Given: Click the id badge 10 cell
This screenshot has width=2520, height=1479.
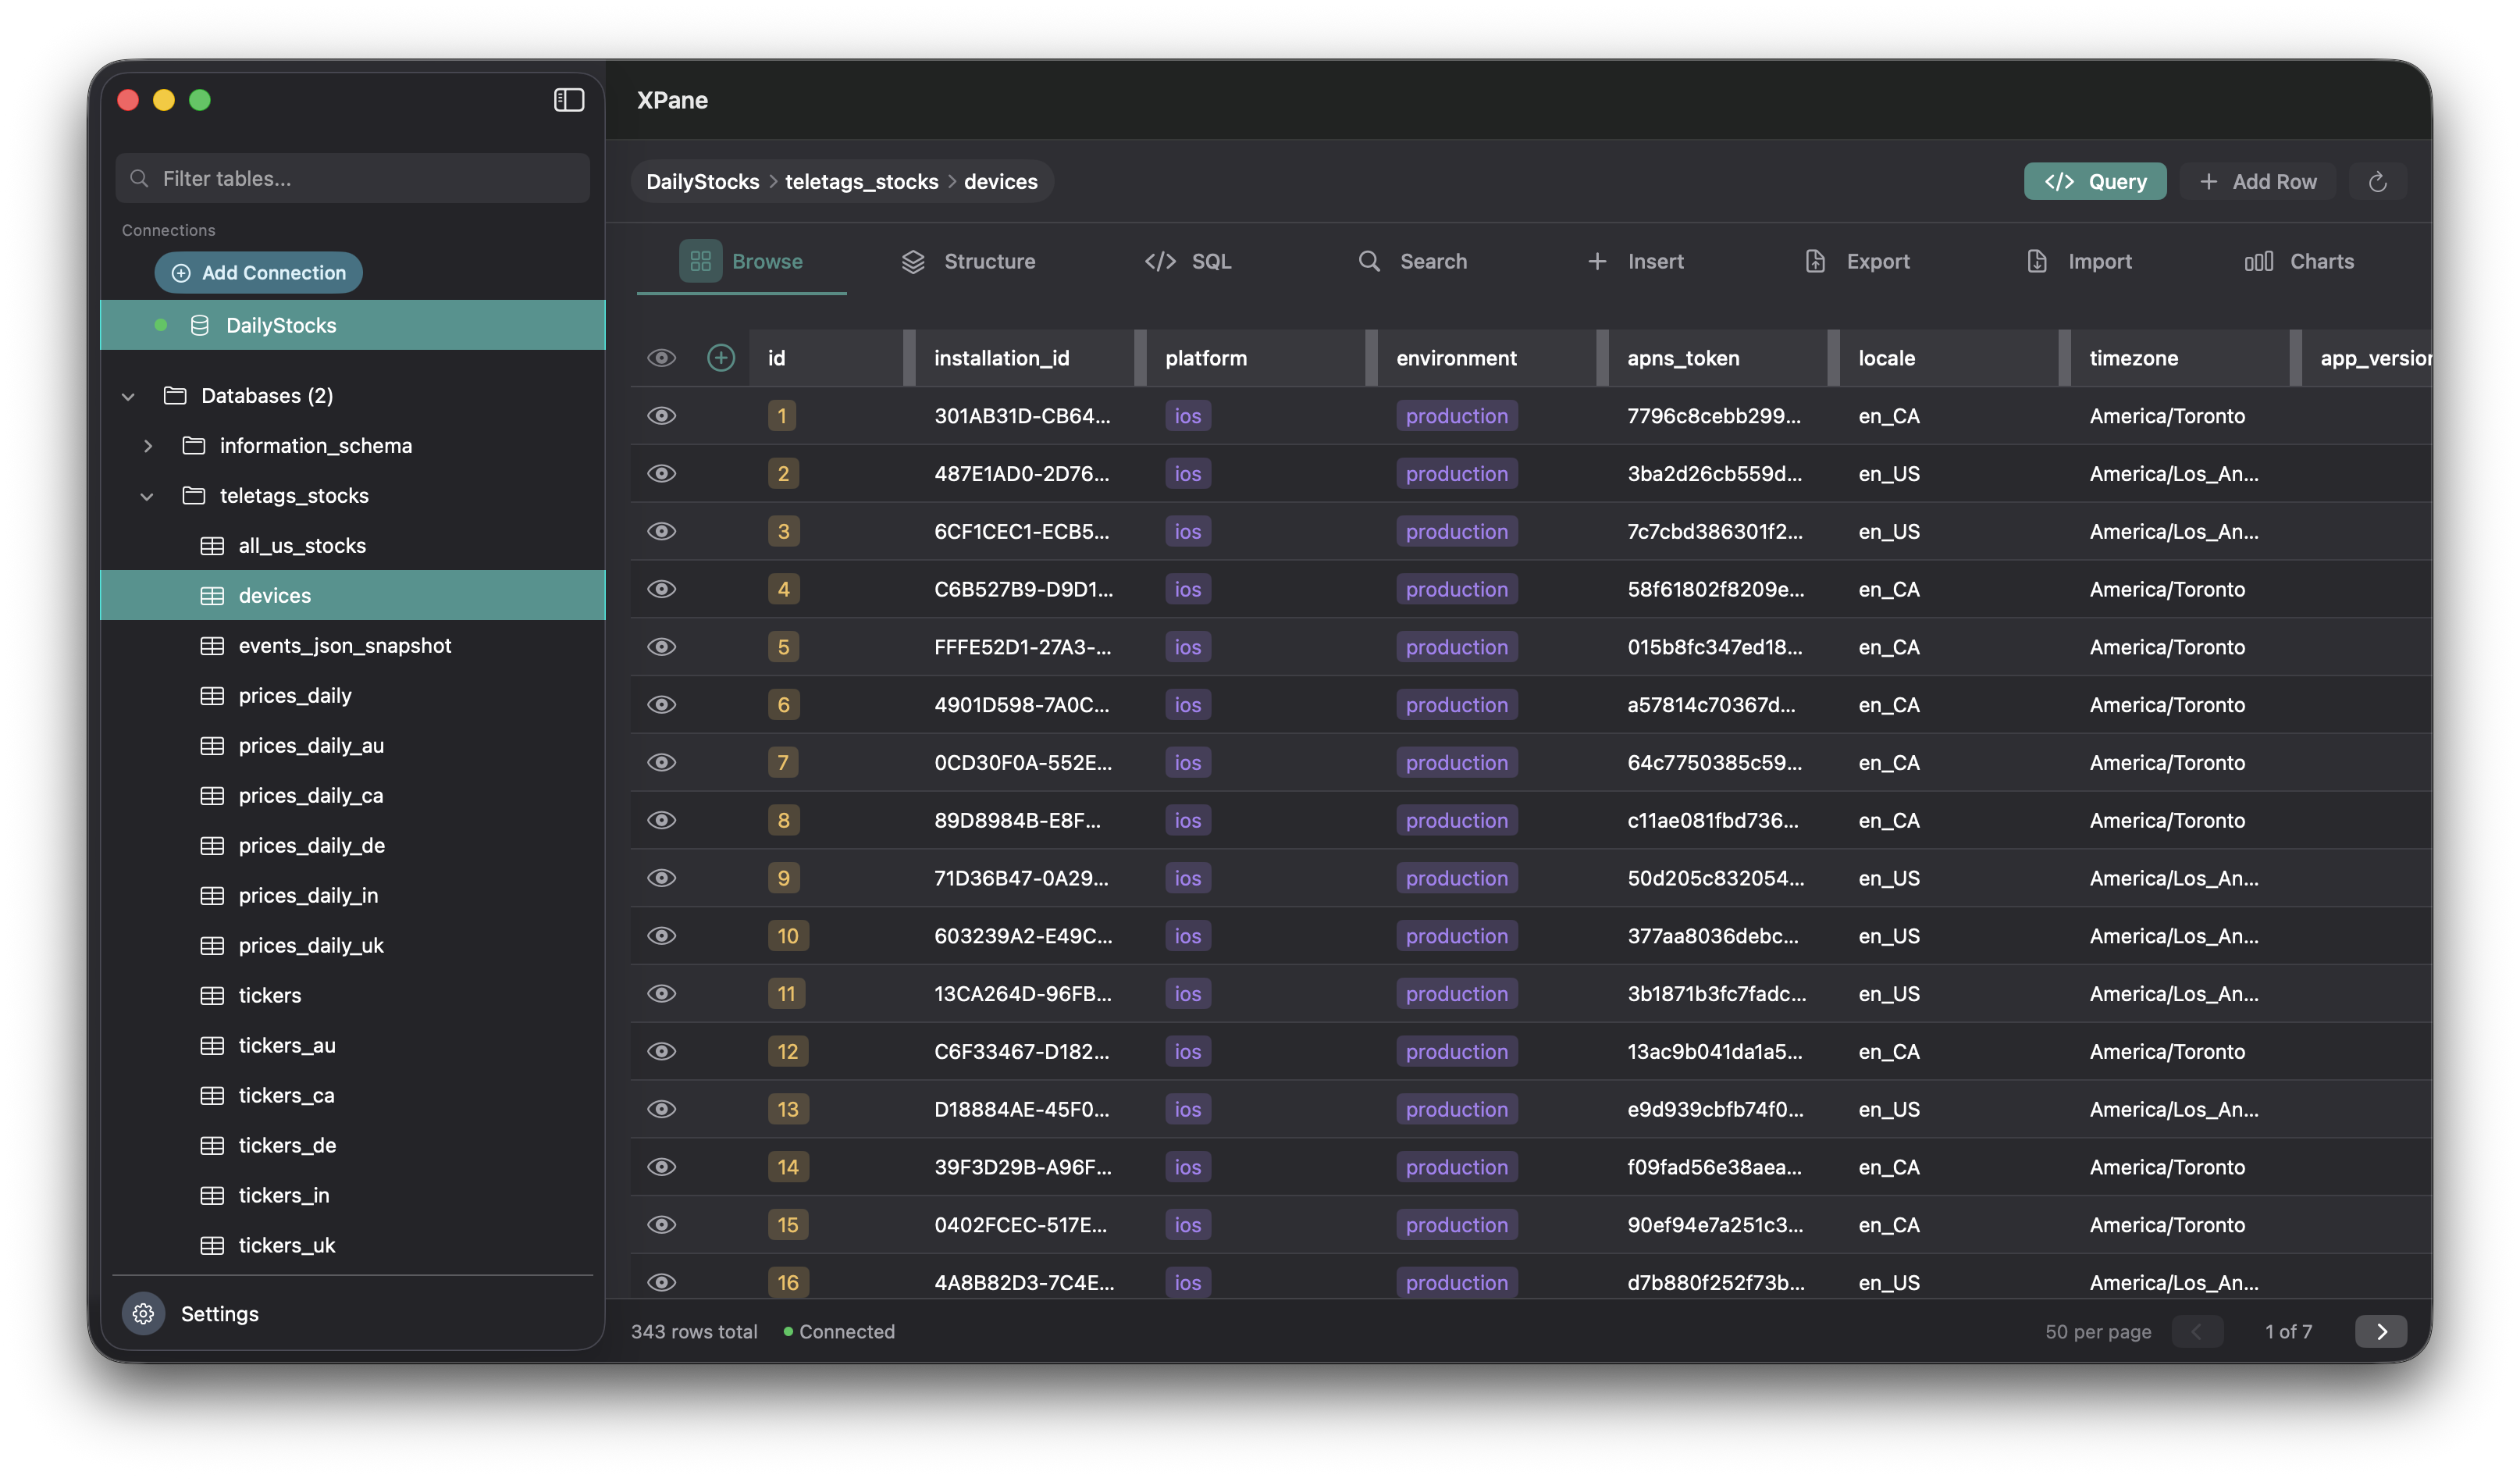Looking at the screenshot, I should (x=787, y=936).
